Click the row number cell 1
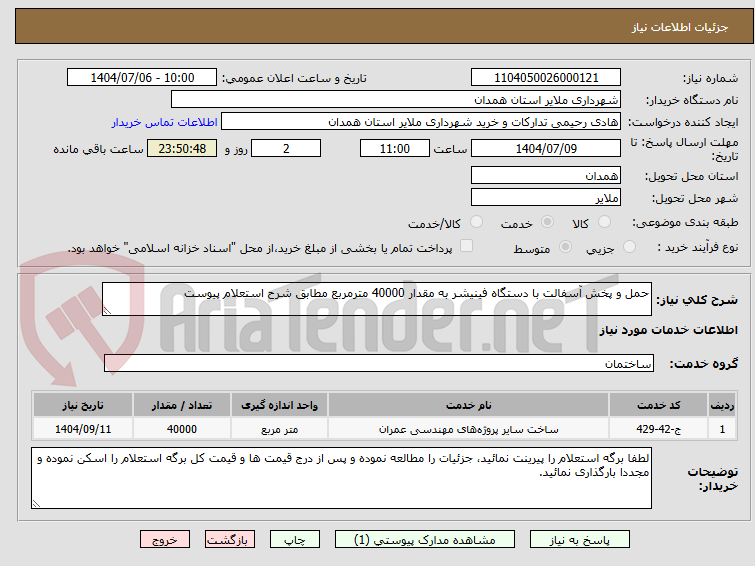 tap(722, 429)
